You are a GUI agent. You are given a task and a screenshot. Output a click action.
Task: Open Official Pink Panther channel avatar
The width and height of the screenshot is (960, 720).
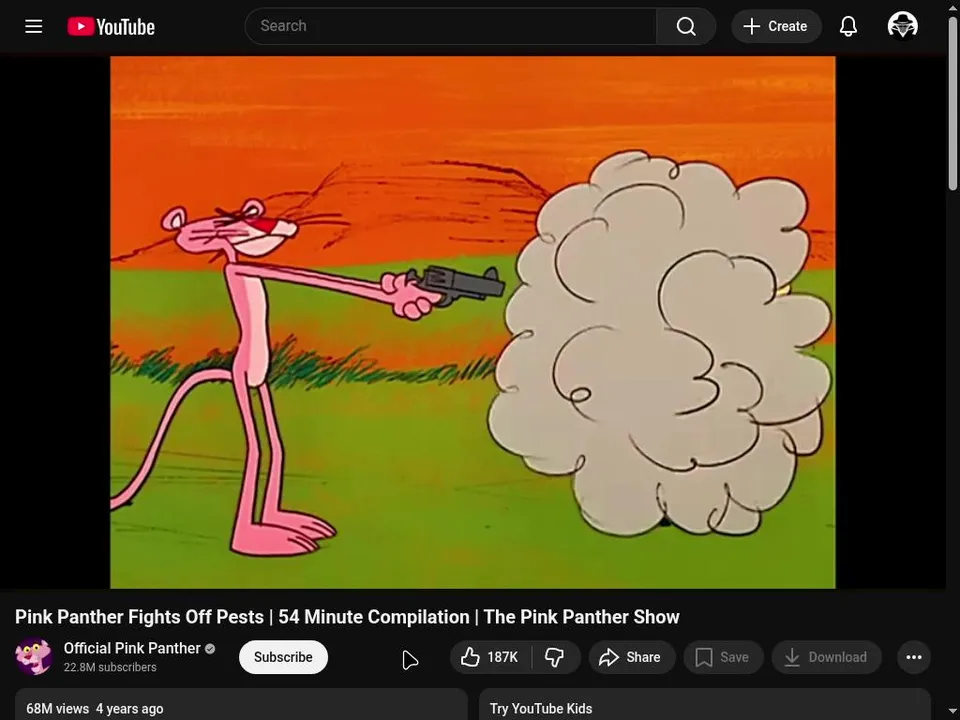point(34,656)
